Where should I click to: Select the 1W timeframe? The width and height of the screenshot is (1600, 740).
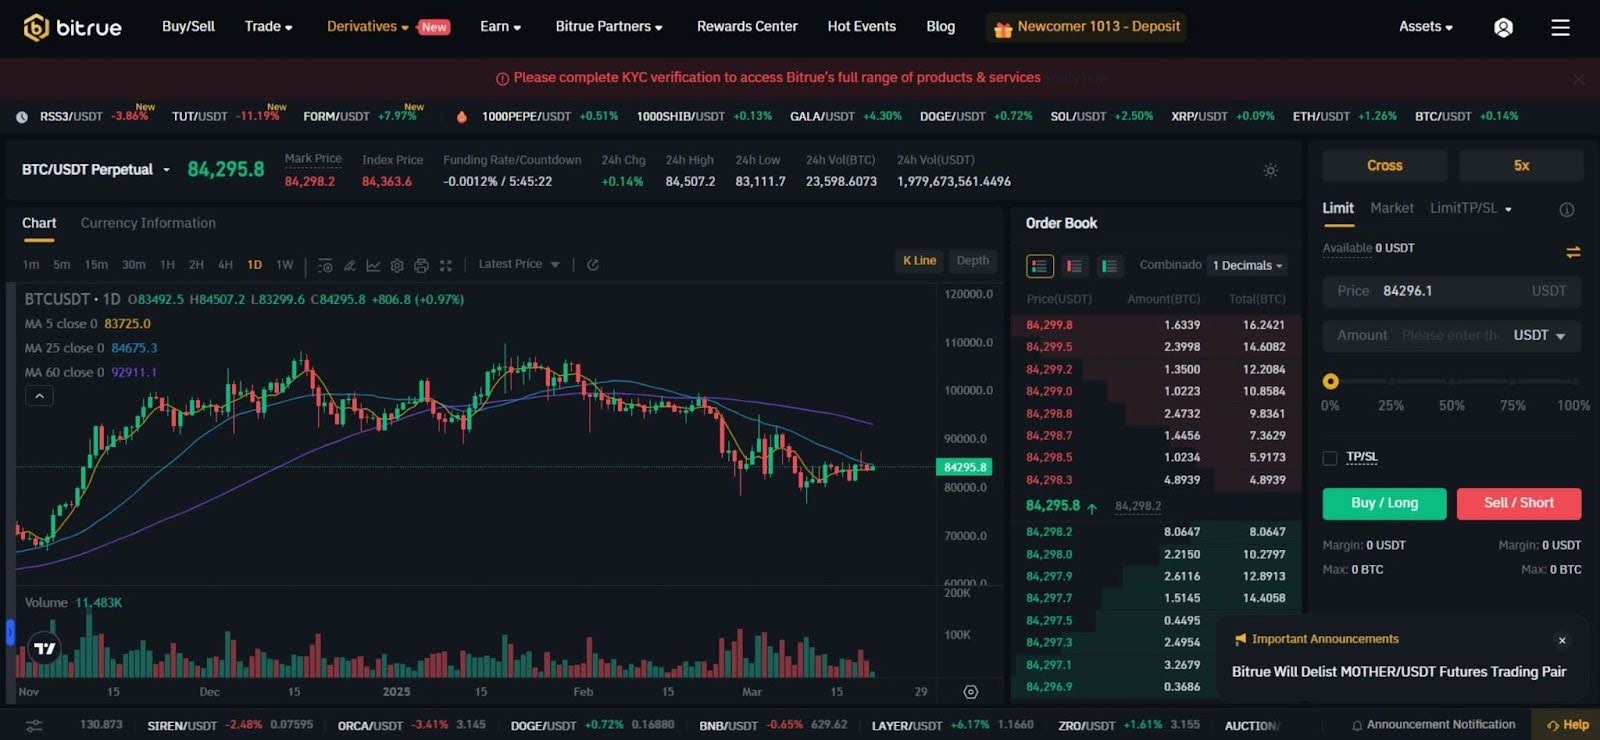pos(285,265)
